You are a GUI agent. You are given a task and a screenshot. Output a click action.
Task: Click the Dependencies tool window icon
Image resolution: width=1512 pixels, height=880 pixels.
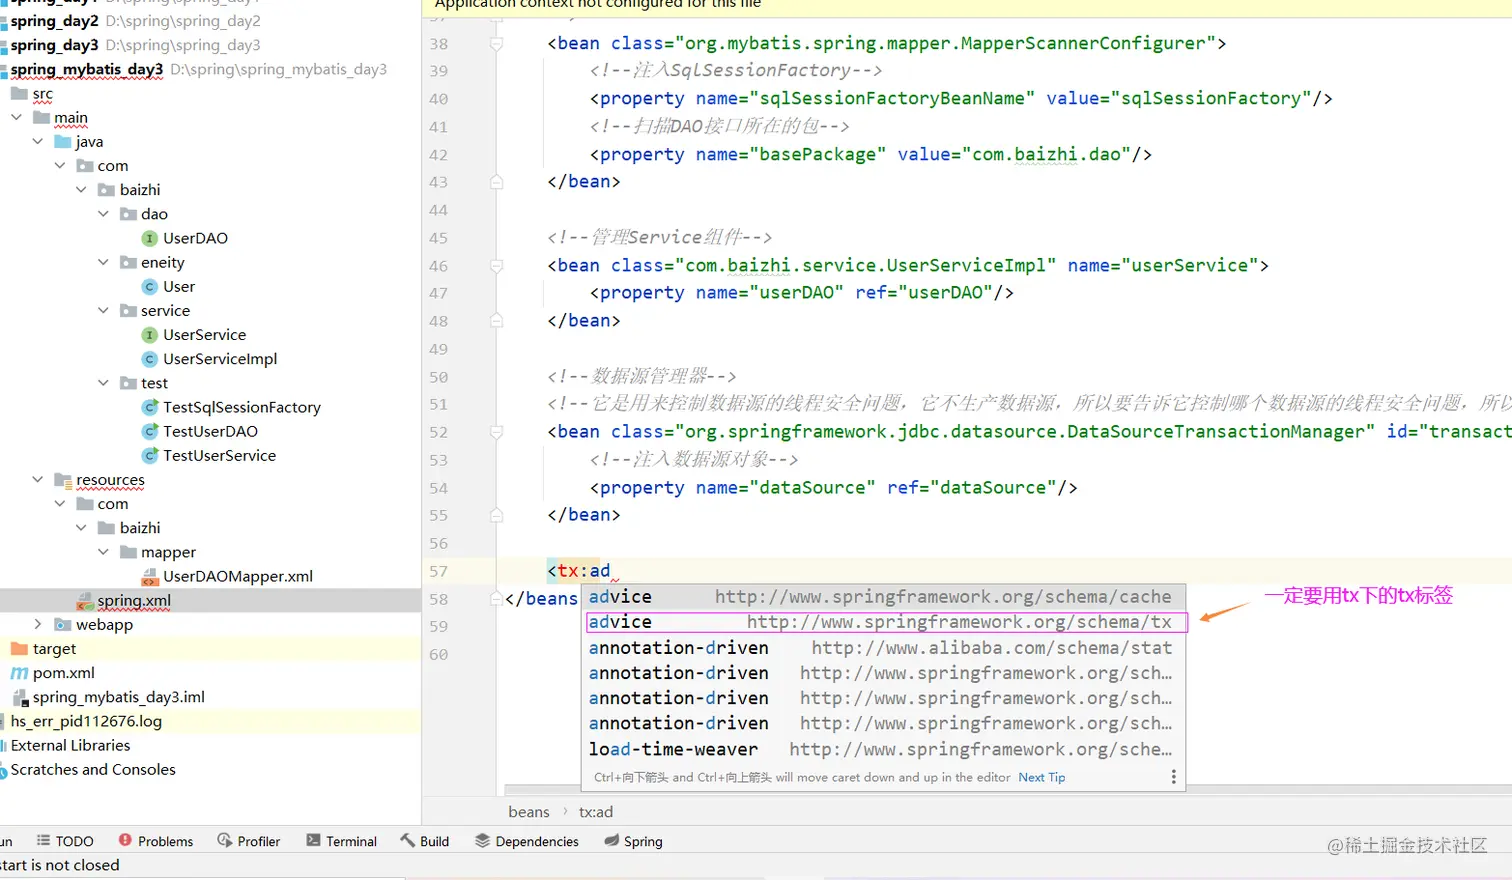click(x=482, y=840)
